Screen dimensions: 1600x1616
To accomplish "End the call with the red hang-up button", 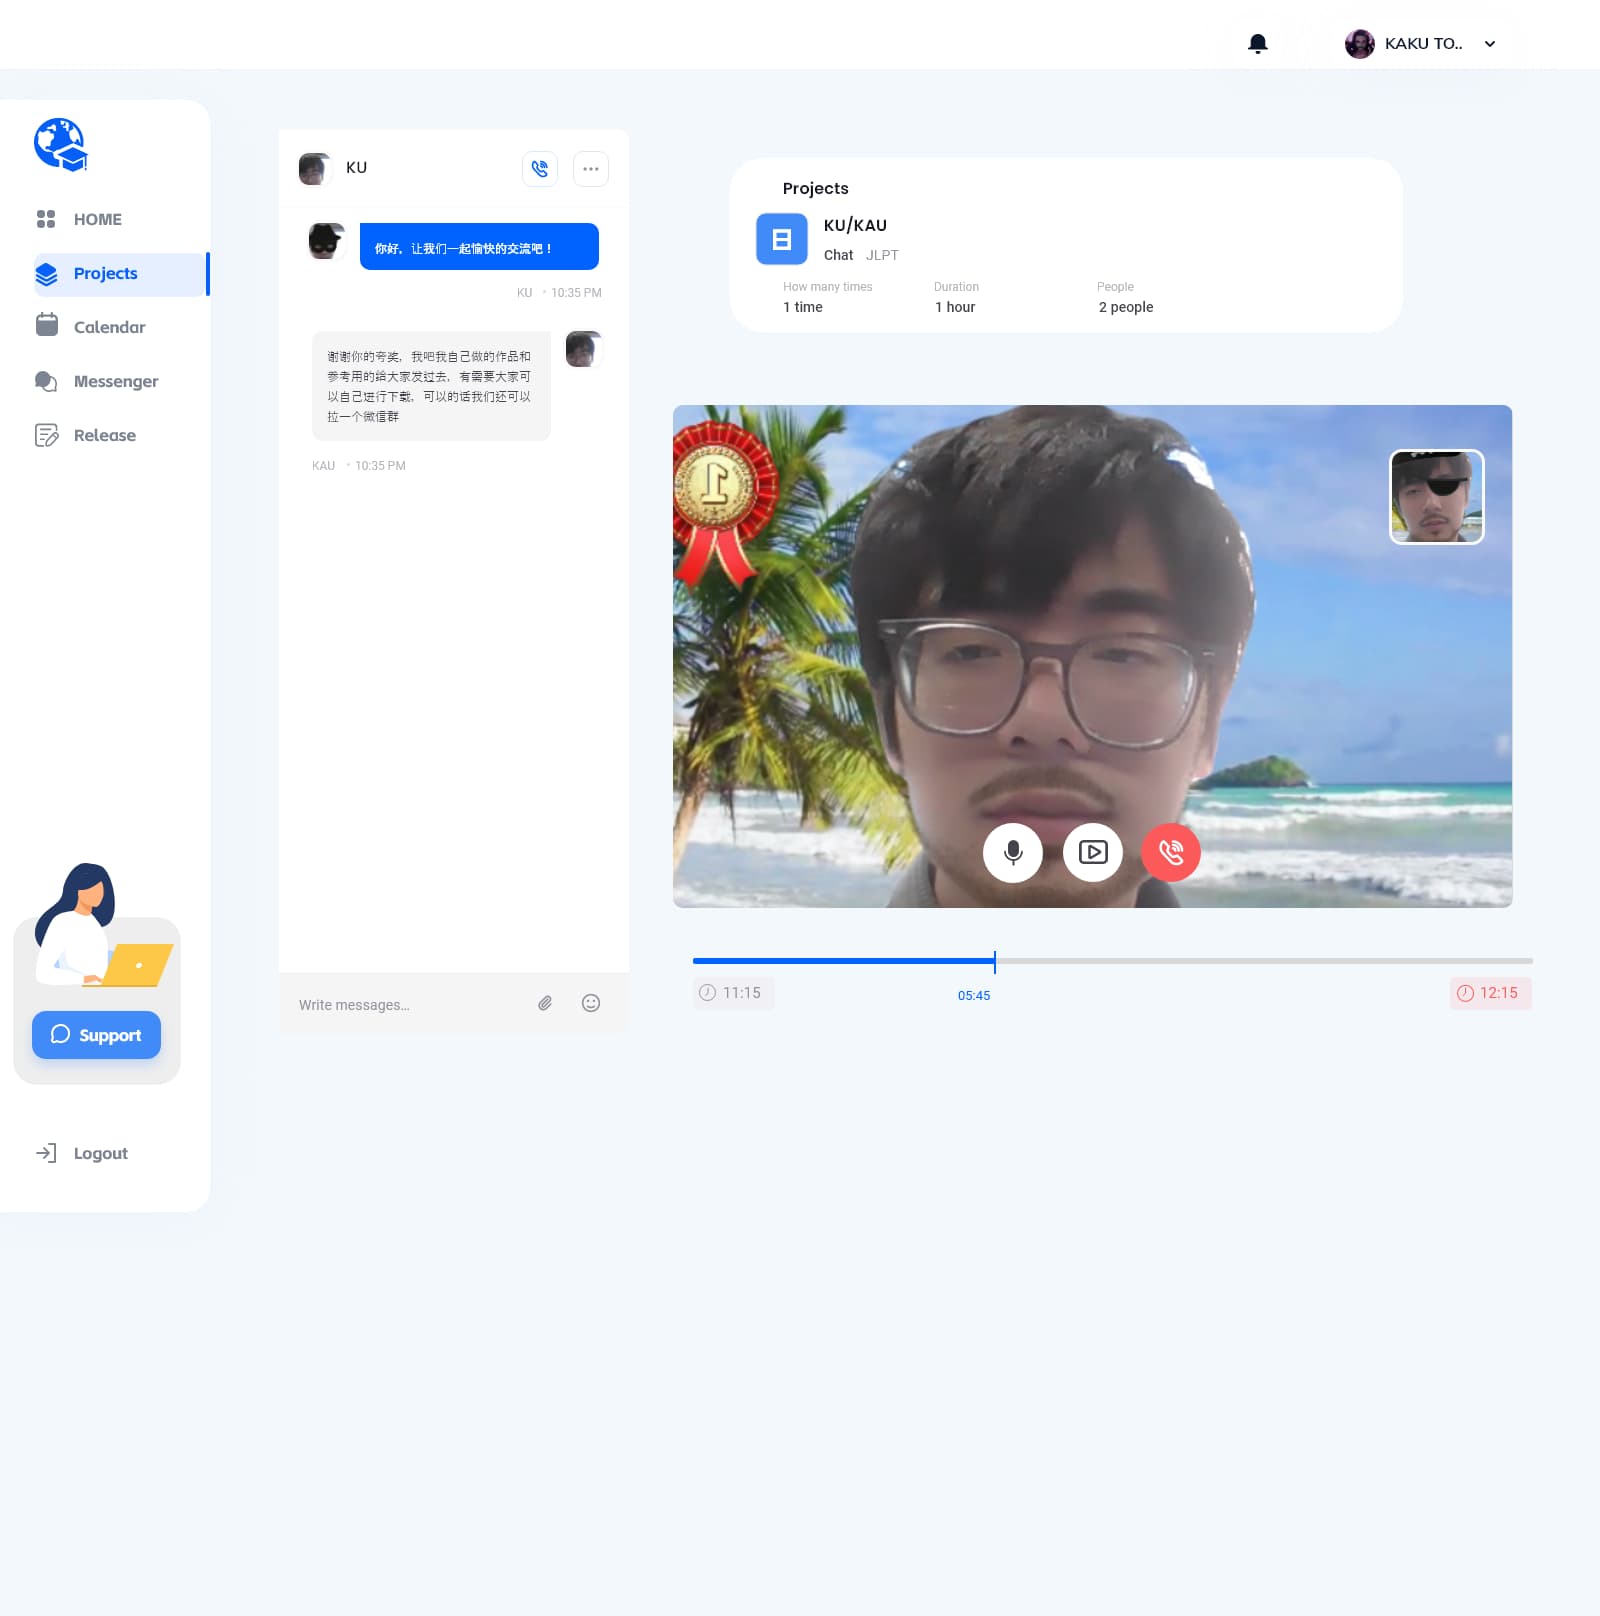I will pos(1171,852).
